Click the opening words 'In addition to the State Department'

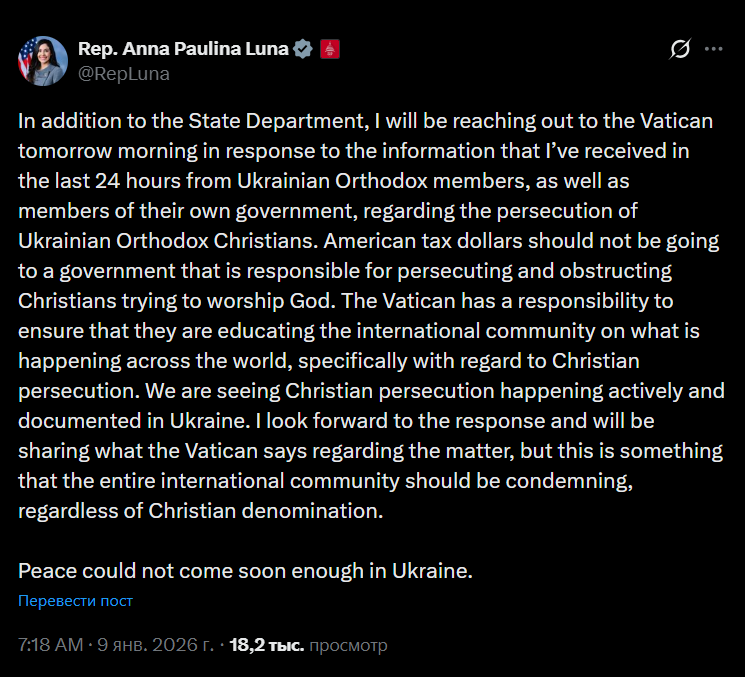190,121
